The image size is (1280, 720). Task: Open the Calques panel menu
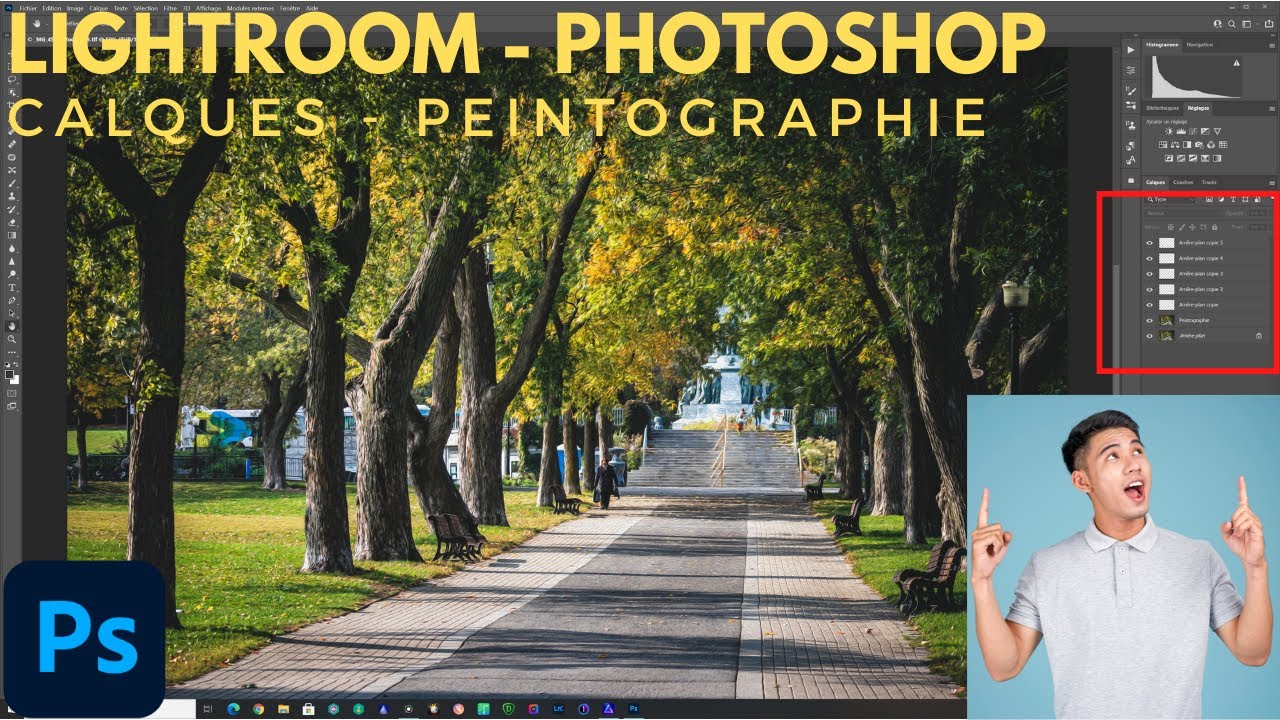coord(1272,182)
